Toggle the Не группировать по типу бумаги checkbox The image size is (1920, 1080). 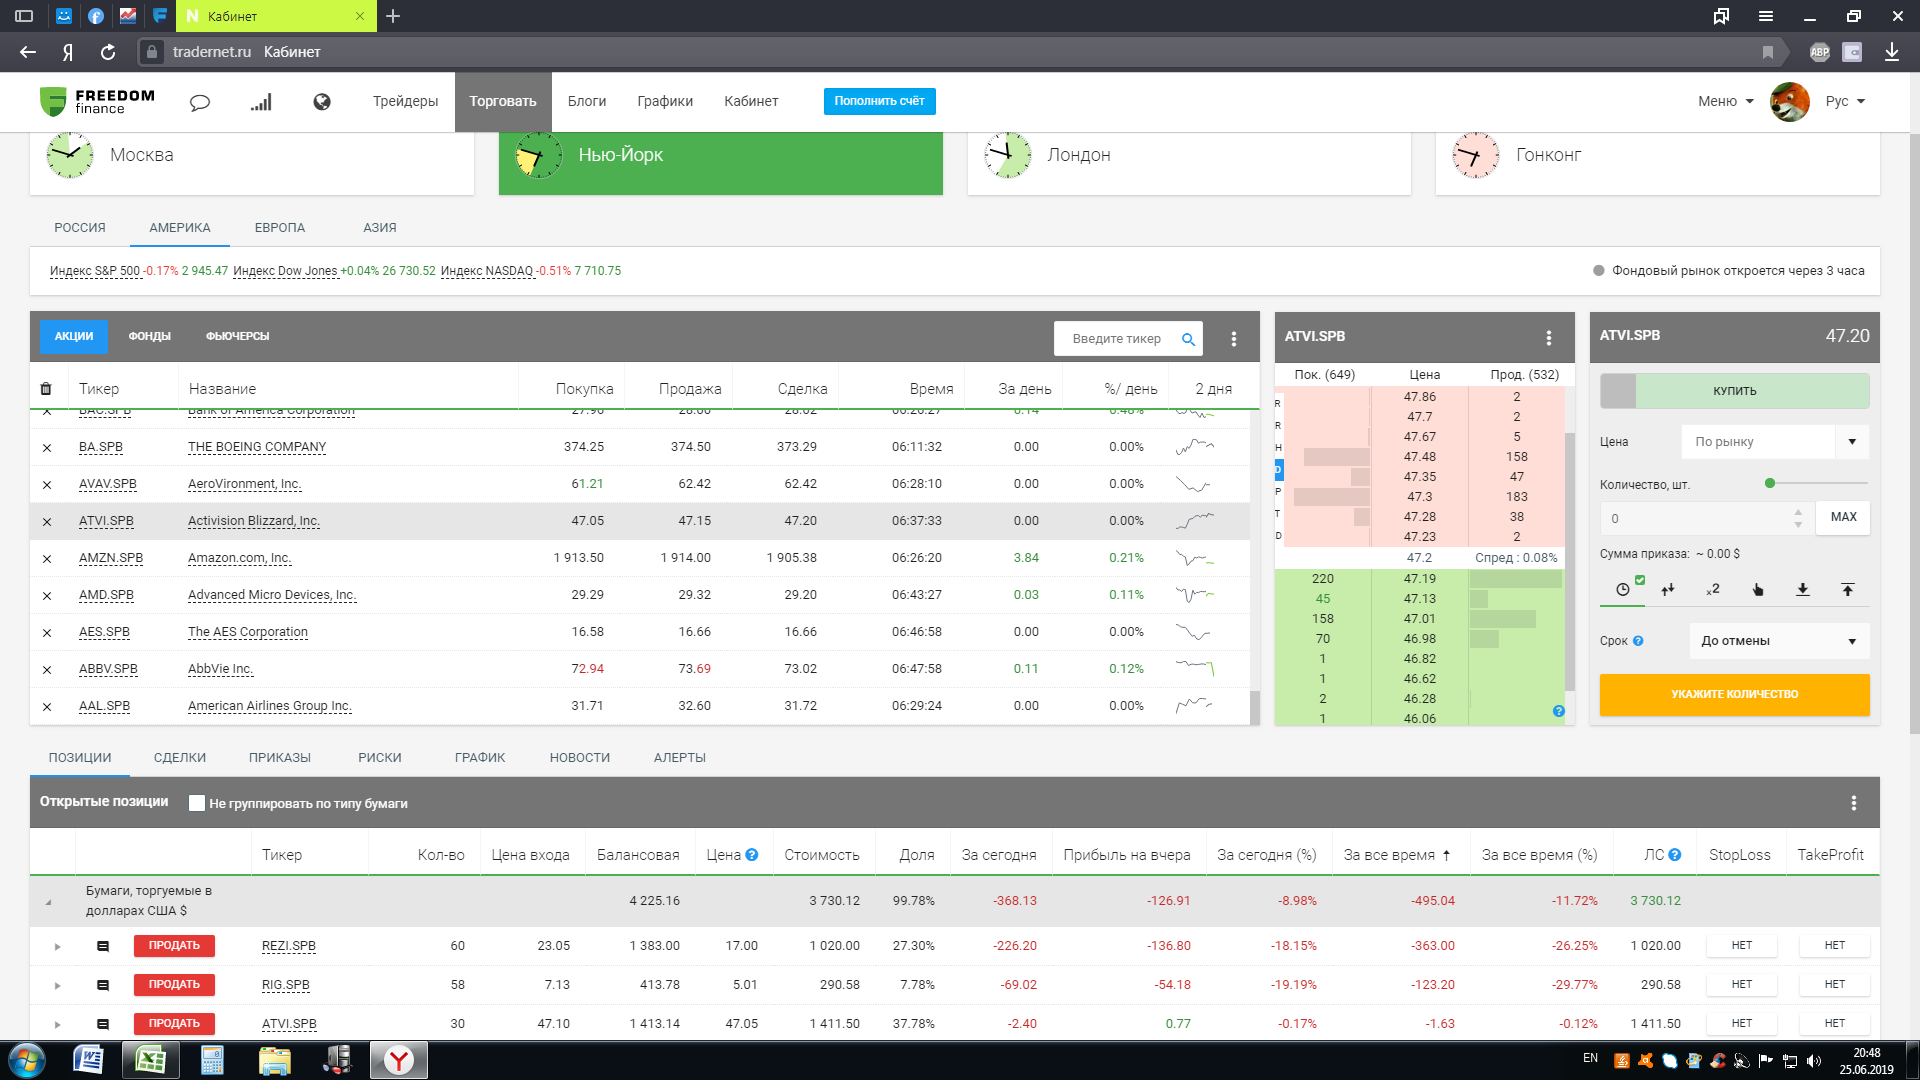[196, 802]
